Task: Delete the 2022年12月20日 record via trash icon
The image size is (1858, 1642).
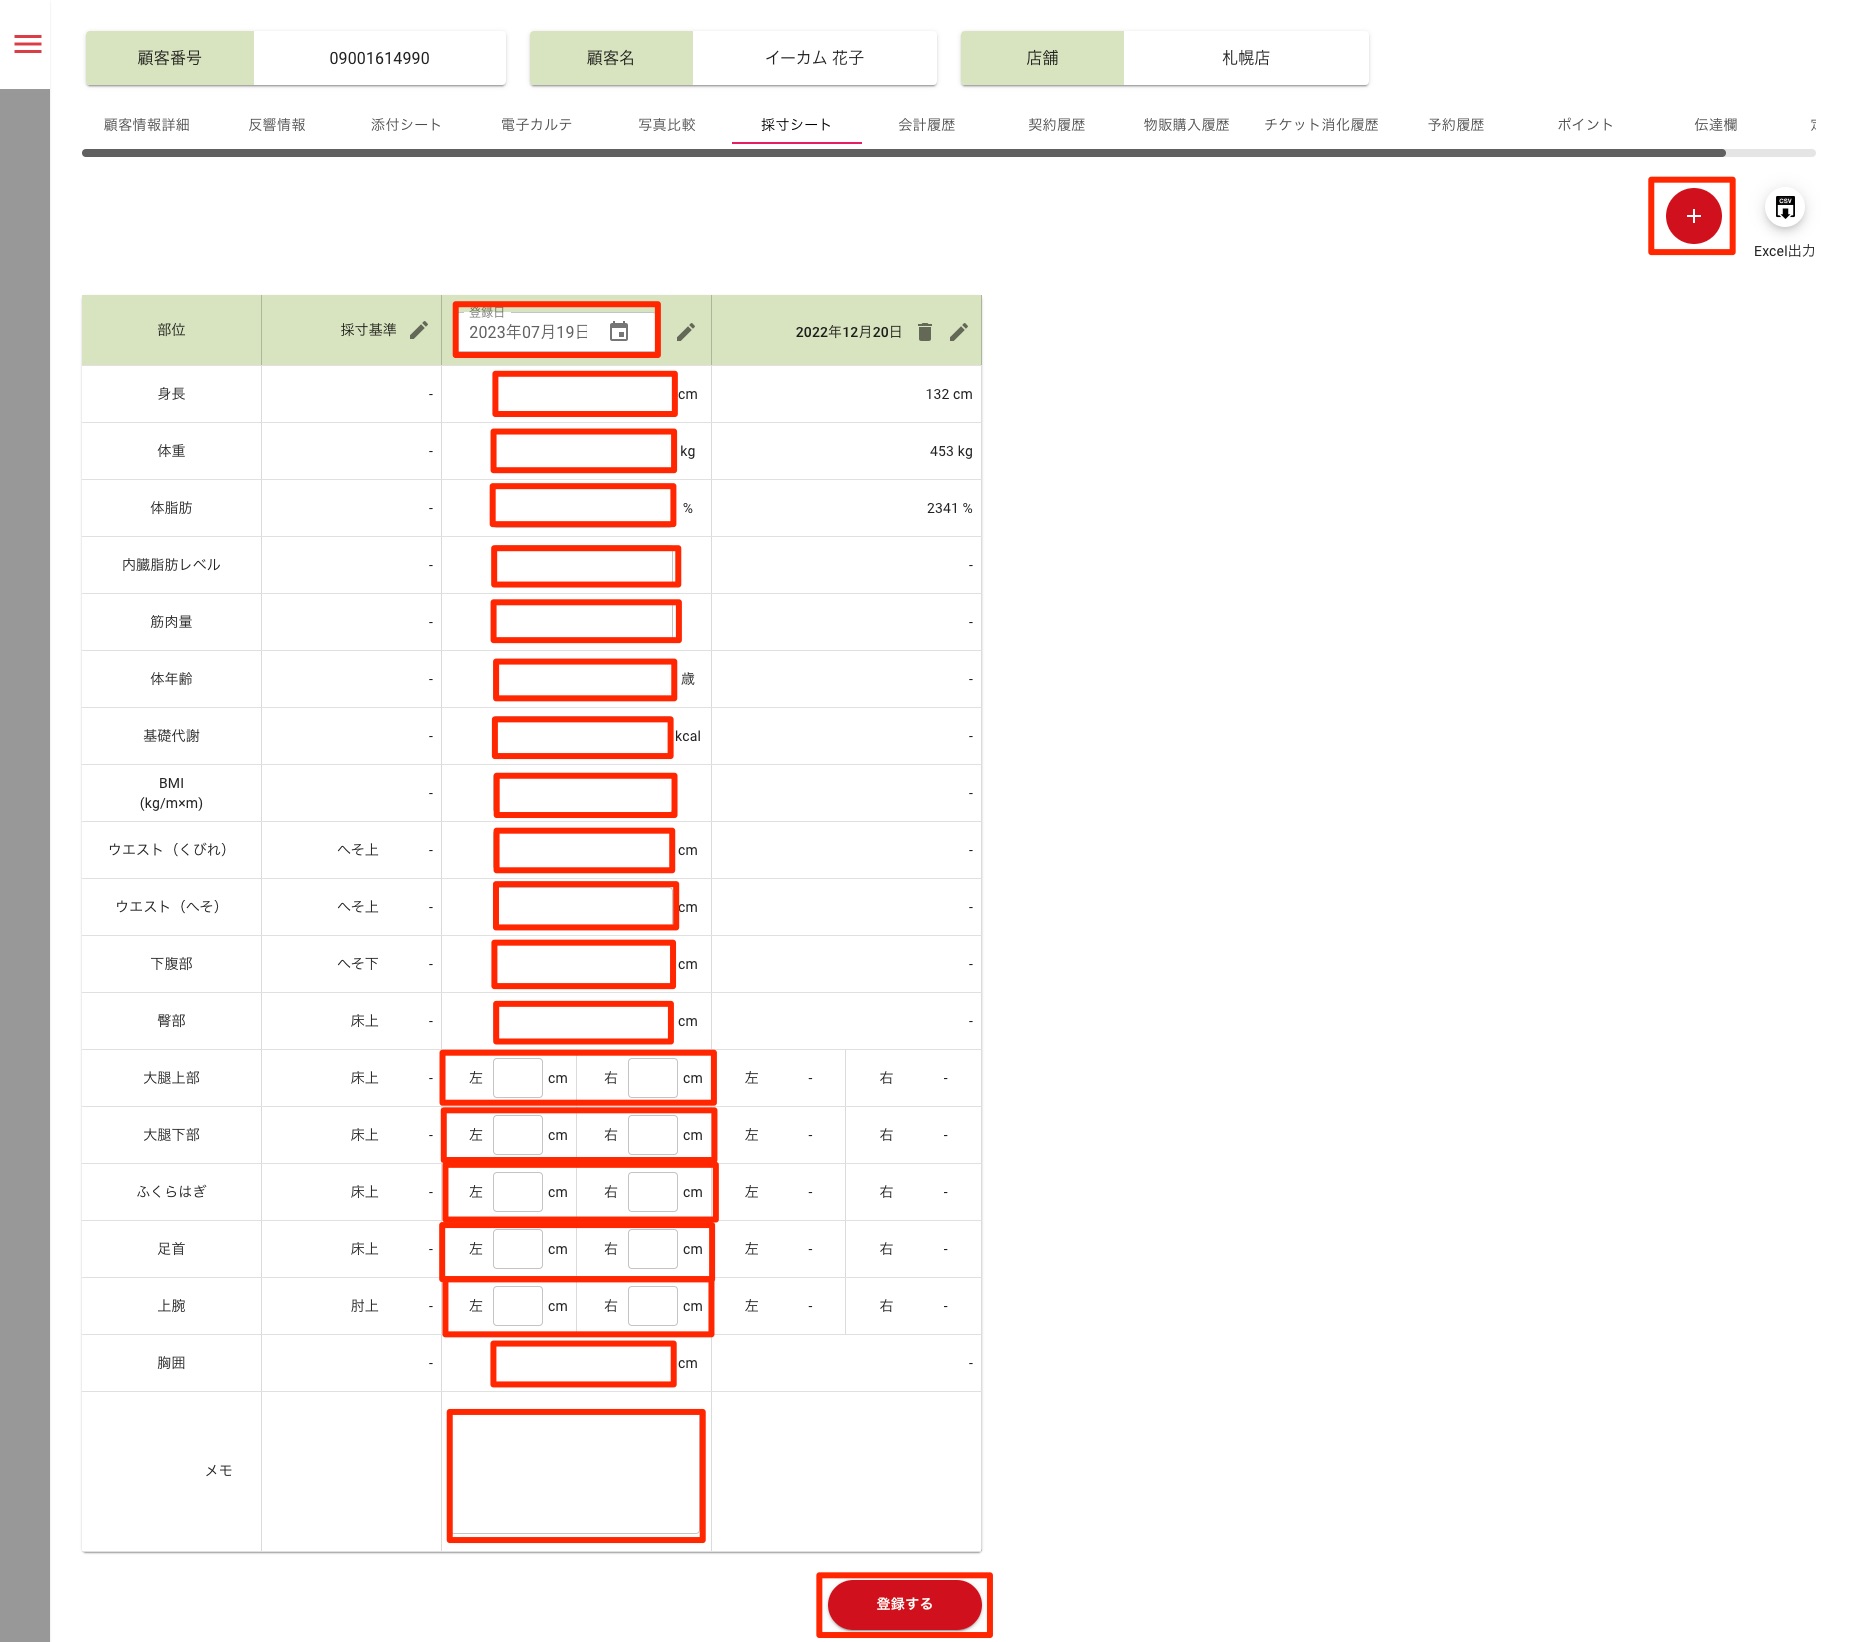Action: tap(925, 332)
